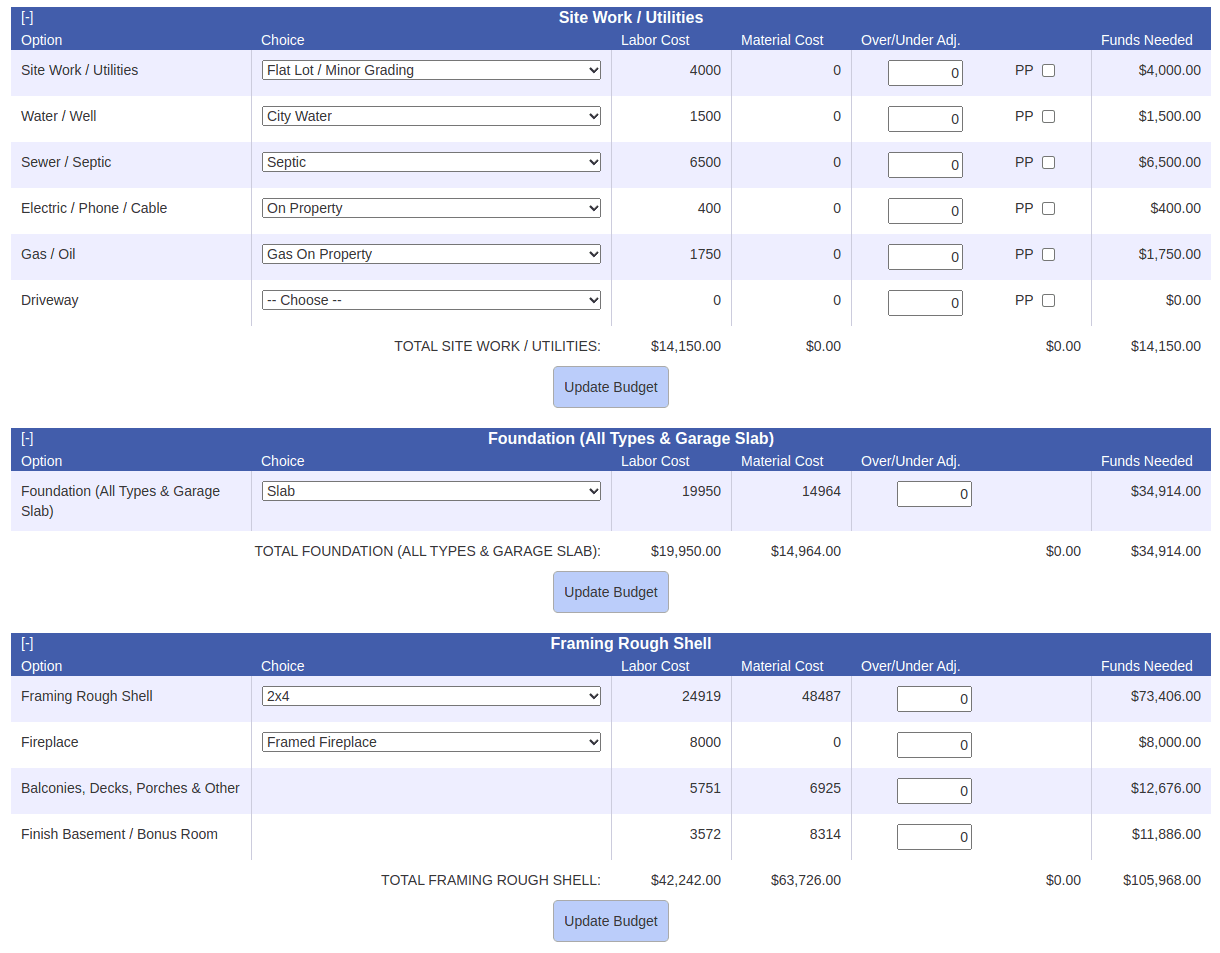Open the Electric / Phone / Cable dropdown
Viewport: 1220px width, 953px height.
(x=430, y=208)
